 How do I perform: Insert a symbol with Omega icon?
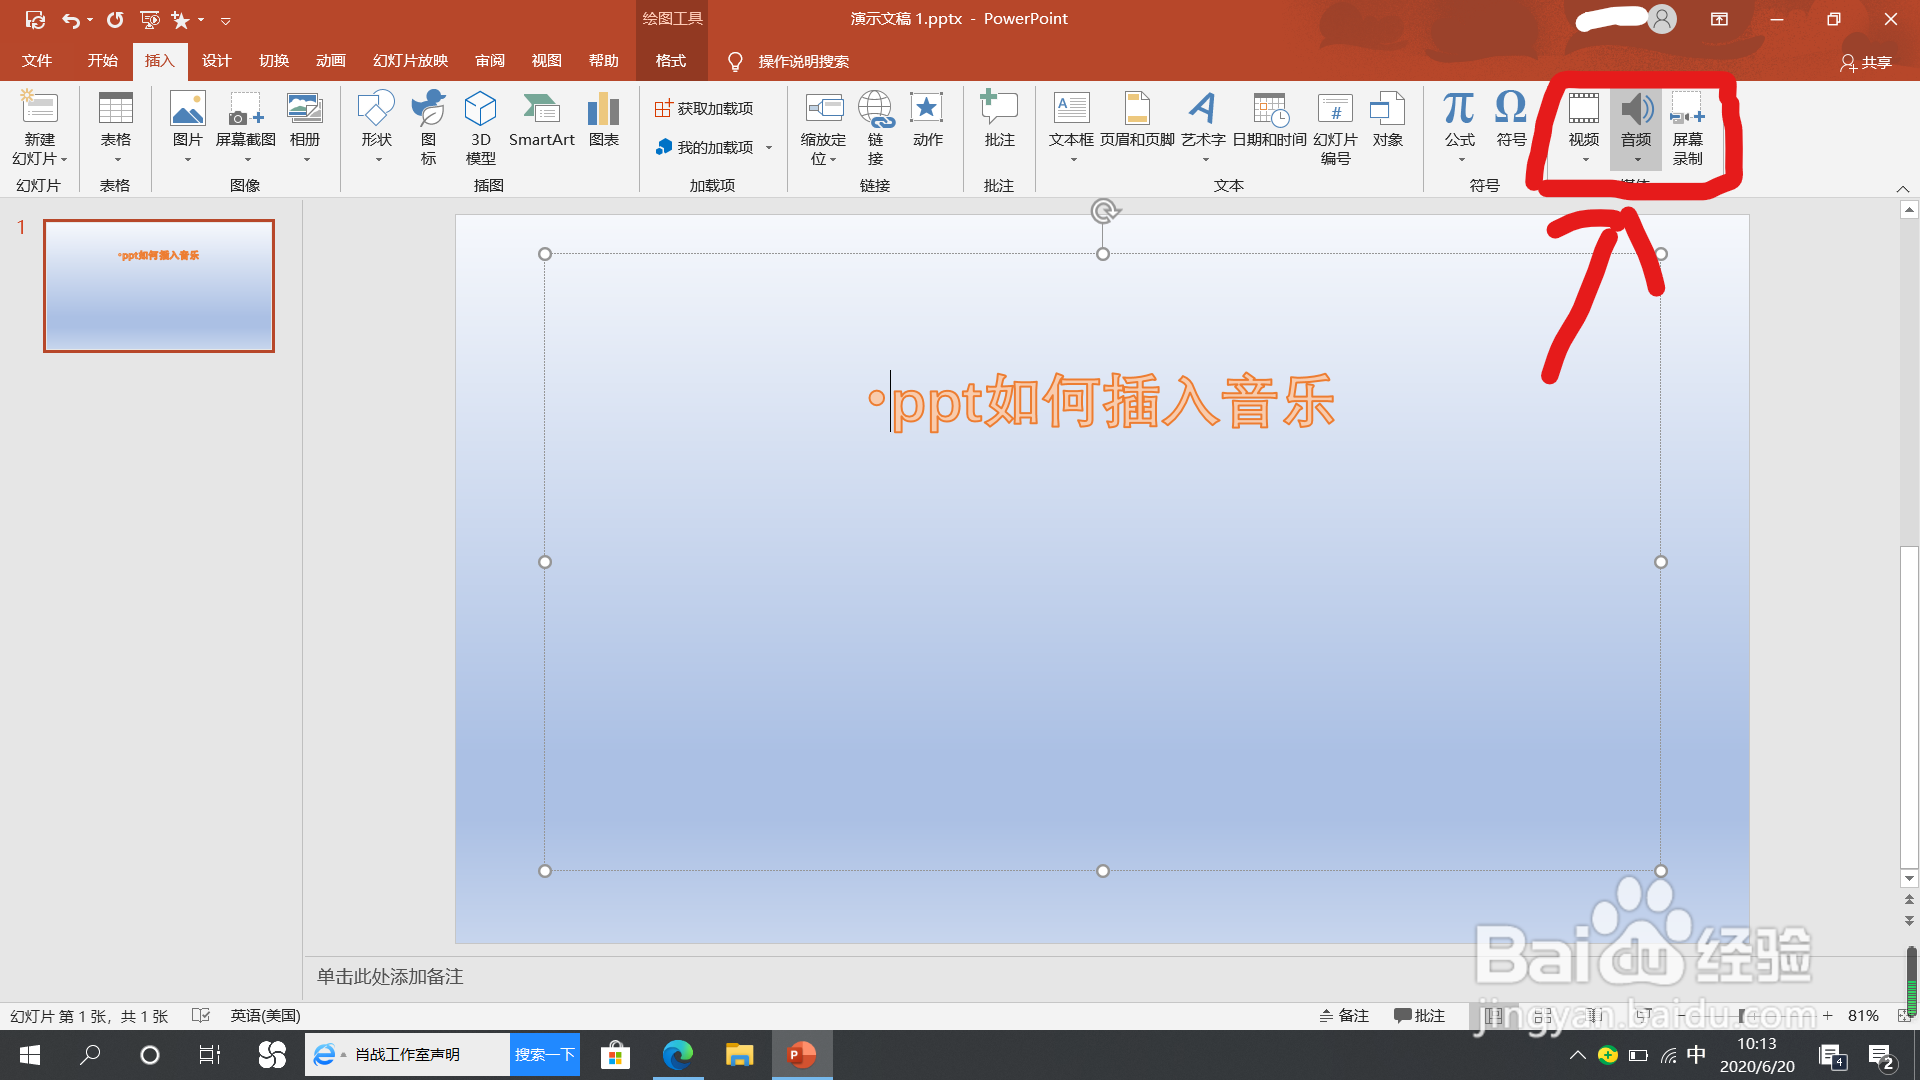tap(1511, 108)
